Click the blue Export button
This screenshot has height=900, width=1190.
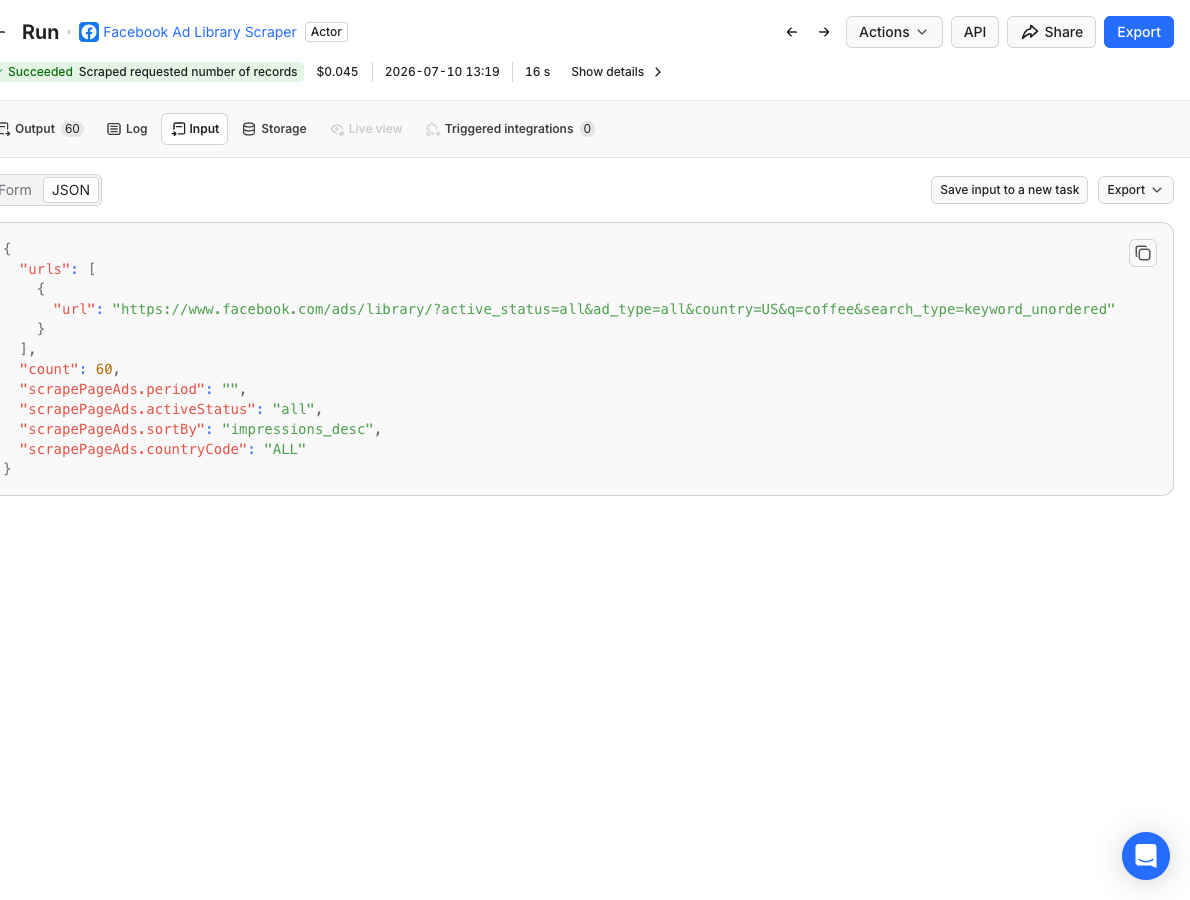pyautogui.click(x=1138, y=32)
